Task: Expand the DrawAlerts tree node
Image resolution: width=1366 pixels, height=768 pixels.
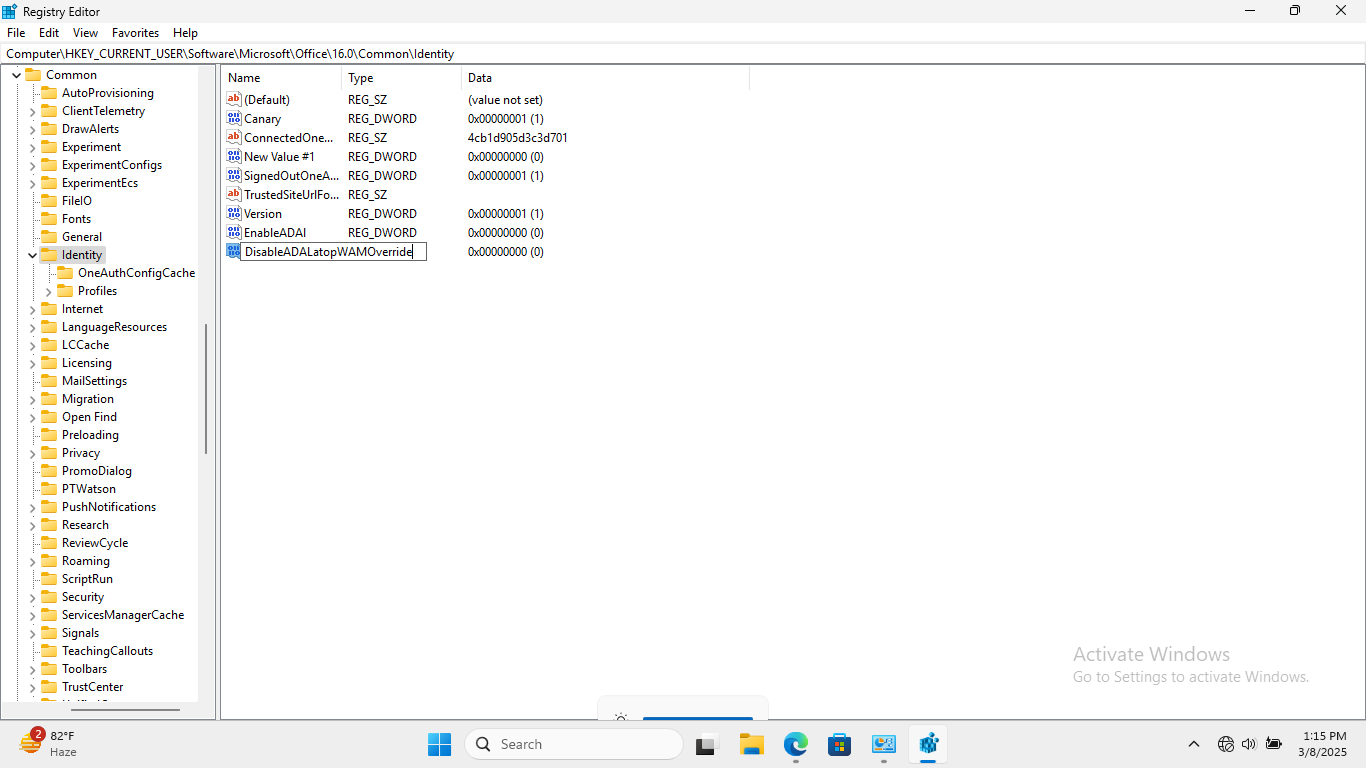Action: 33,129
